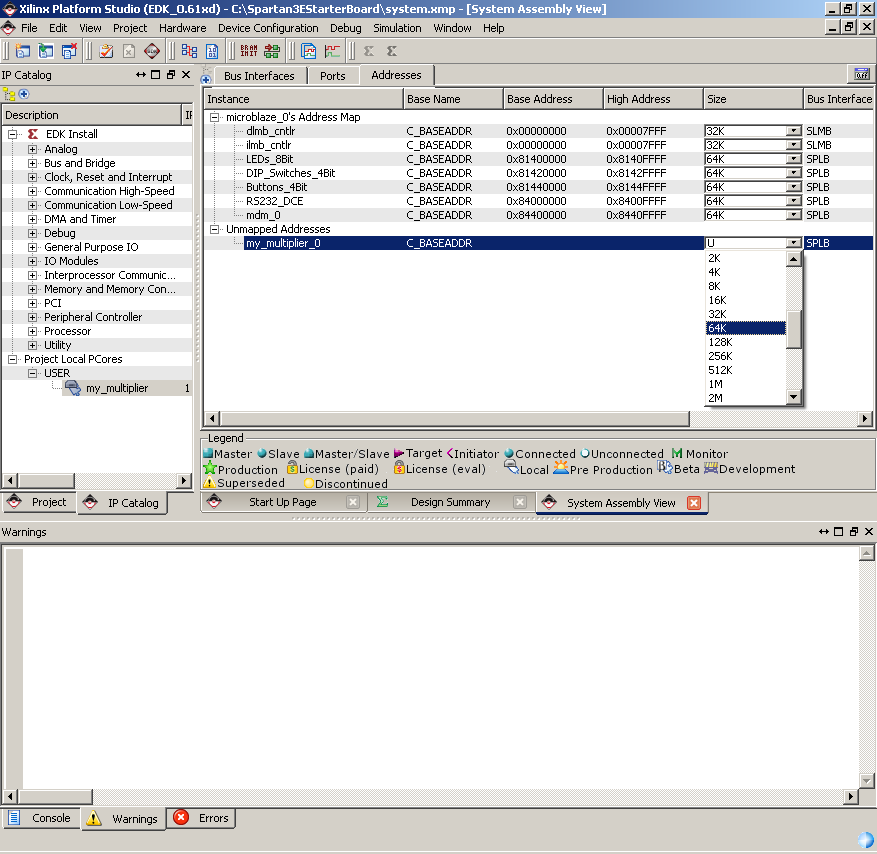Screen dimensions: 877x854
Task: Expand the General Purpose IO category
Action: pos(32,247)
